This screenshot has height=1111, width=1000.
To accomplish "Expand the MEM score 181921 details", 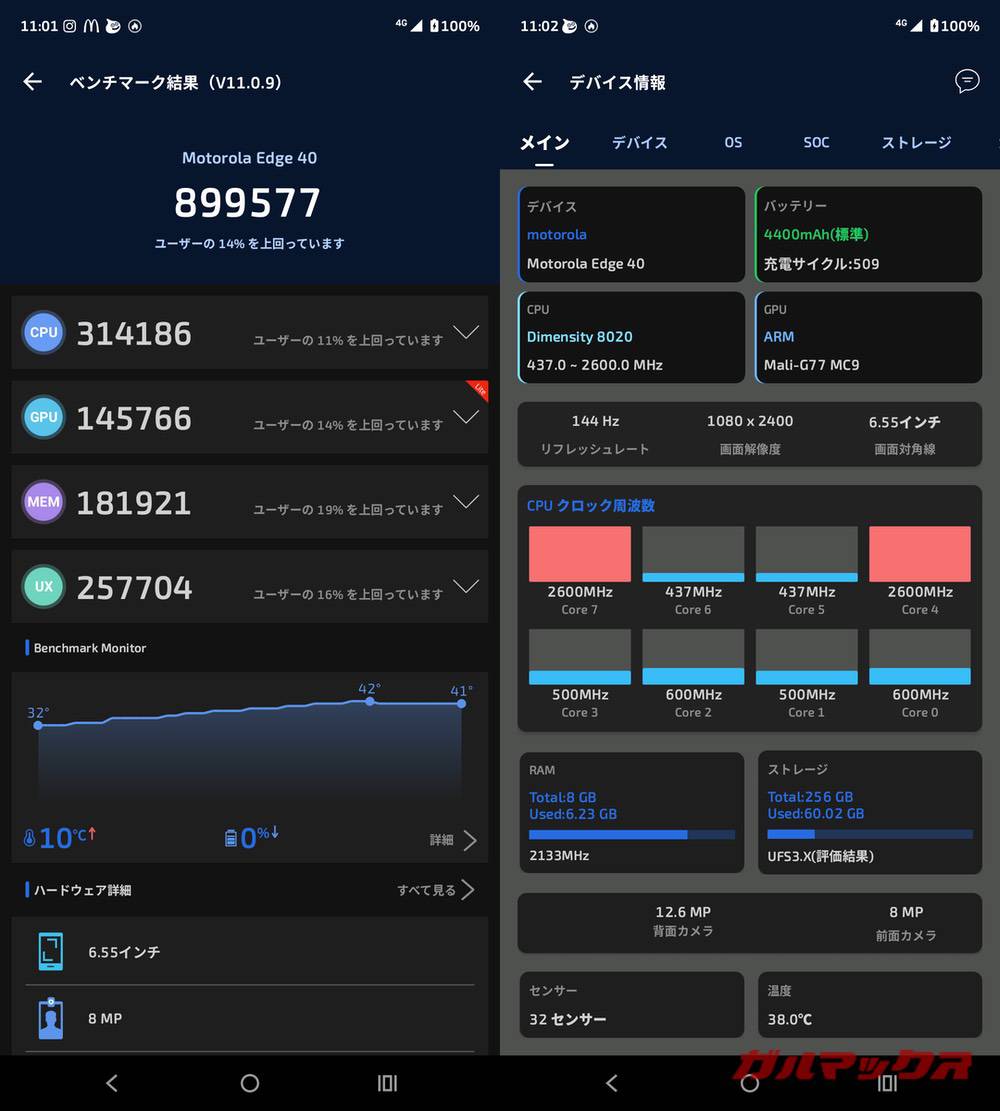I will [x=466, y=501].
